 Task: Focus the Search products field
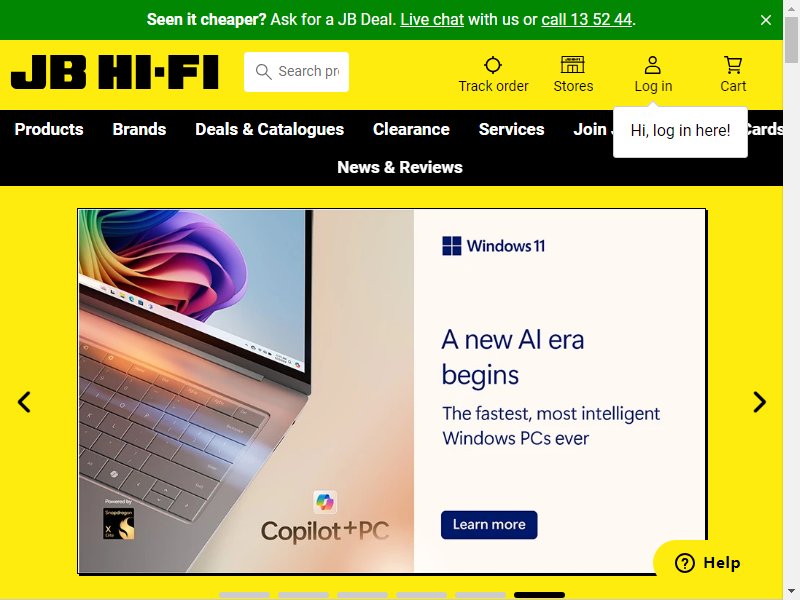pos(296,72)
